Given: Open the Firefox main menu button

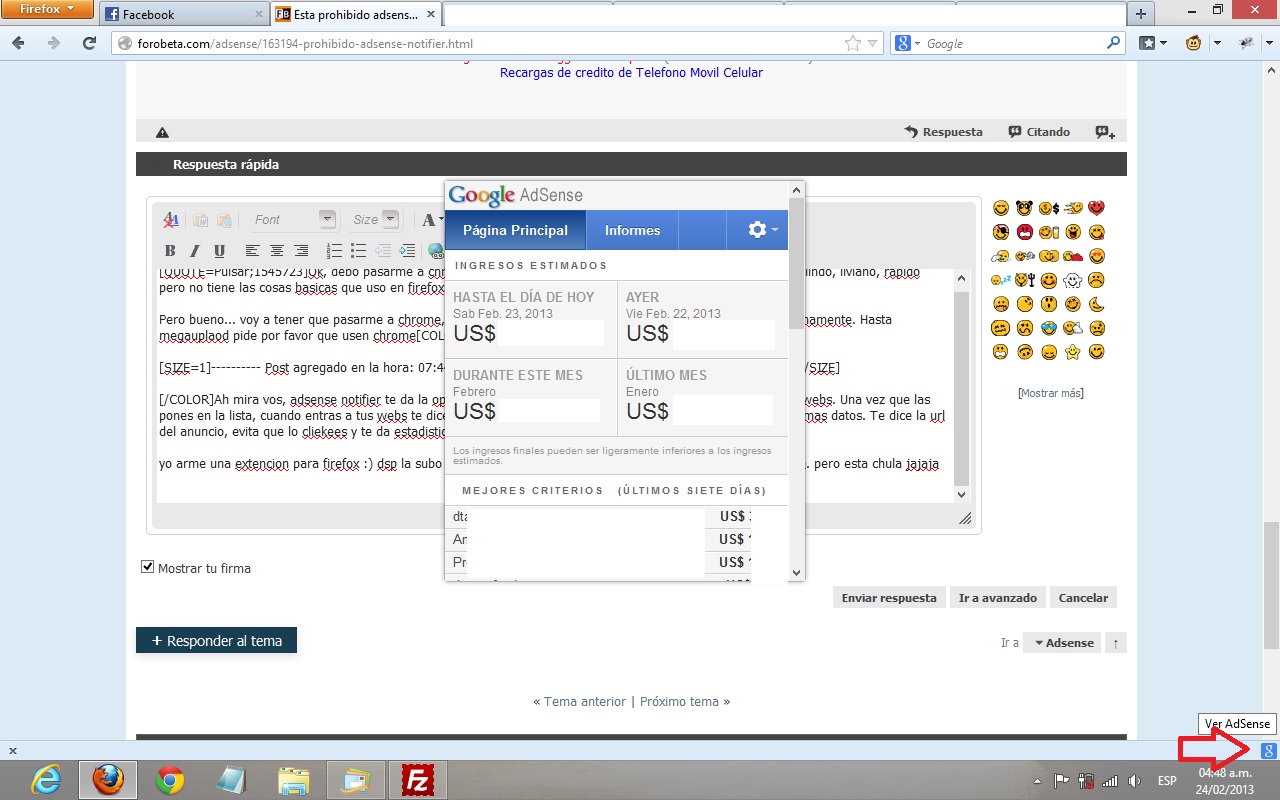Looking at the screenshot, I should click(x=48, y=9).
